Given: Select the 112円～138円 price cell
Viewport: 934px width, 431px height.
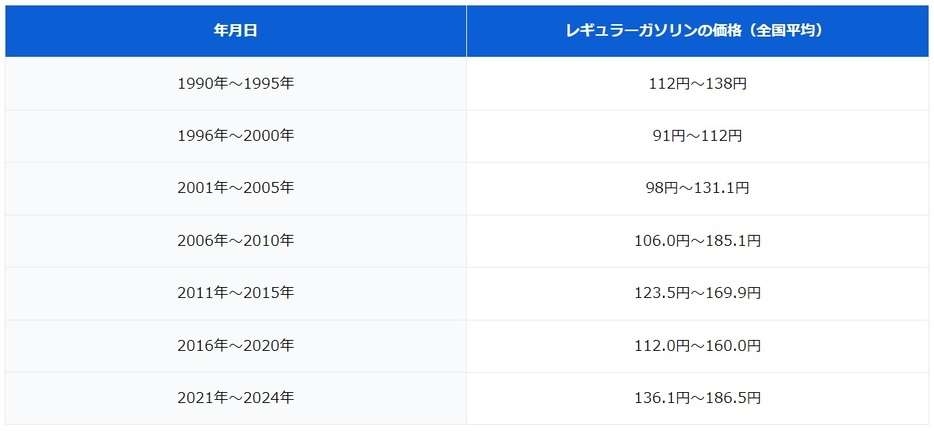Looking at the screenshot, I should [x=698, y=84].
